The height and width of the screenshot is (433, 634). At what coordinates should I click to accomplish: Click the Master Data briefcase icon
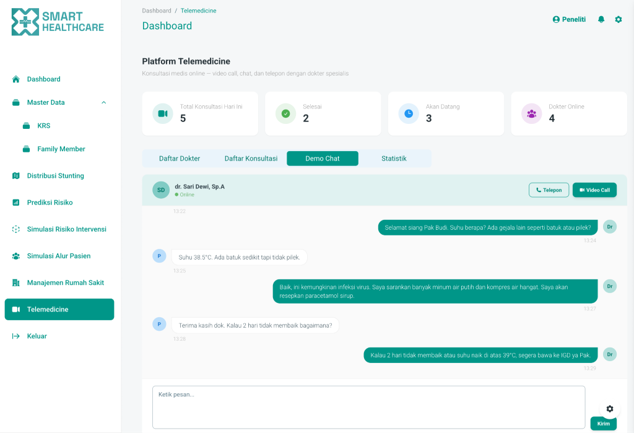click(x=16, y=103)
